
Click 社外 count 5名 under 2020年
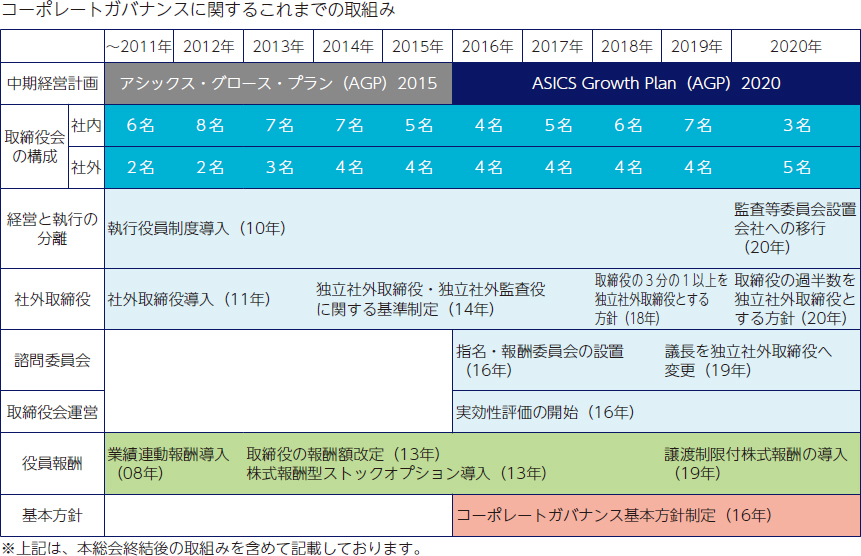click(797, 167)
